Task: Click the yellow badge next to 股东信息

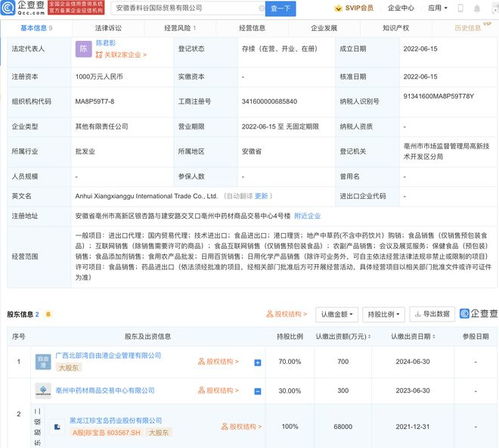Action: point(48,314)
